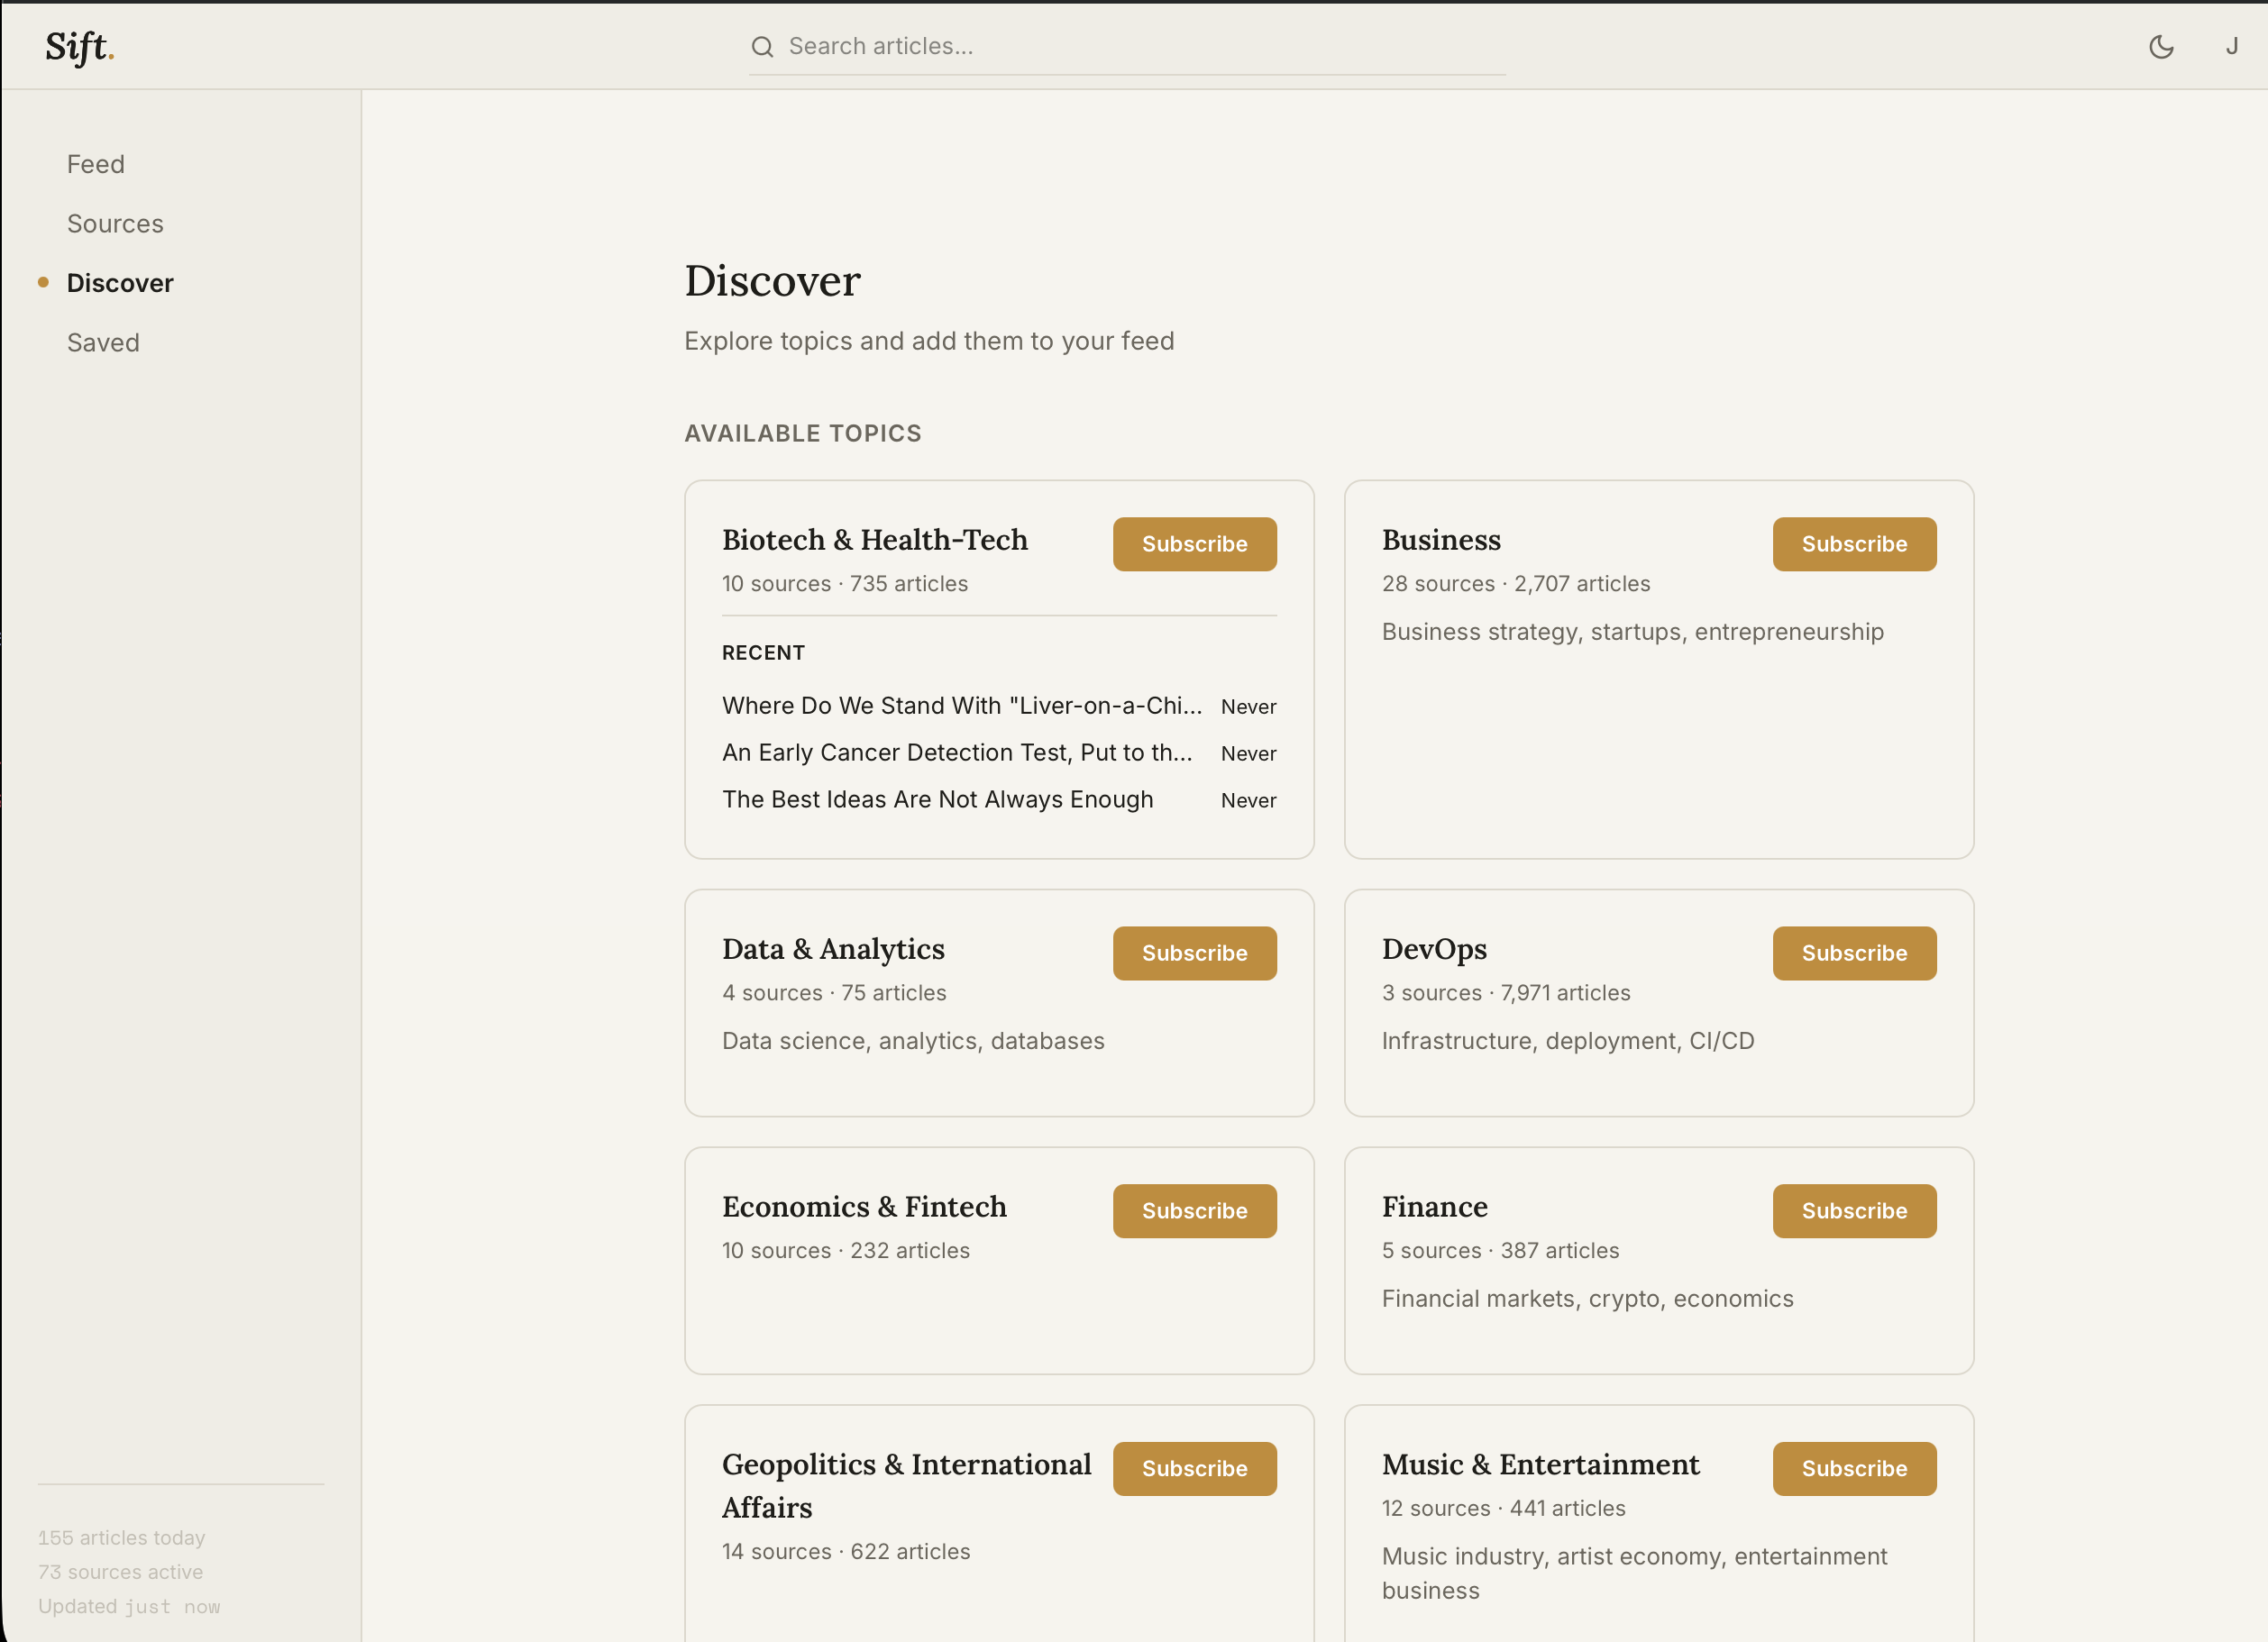Subscribe to the DevOps topic
This screenshot has width=2268, height=1642.
1854,953
